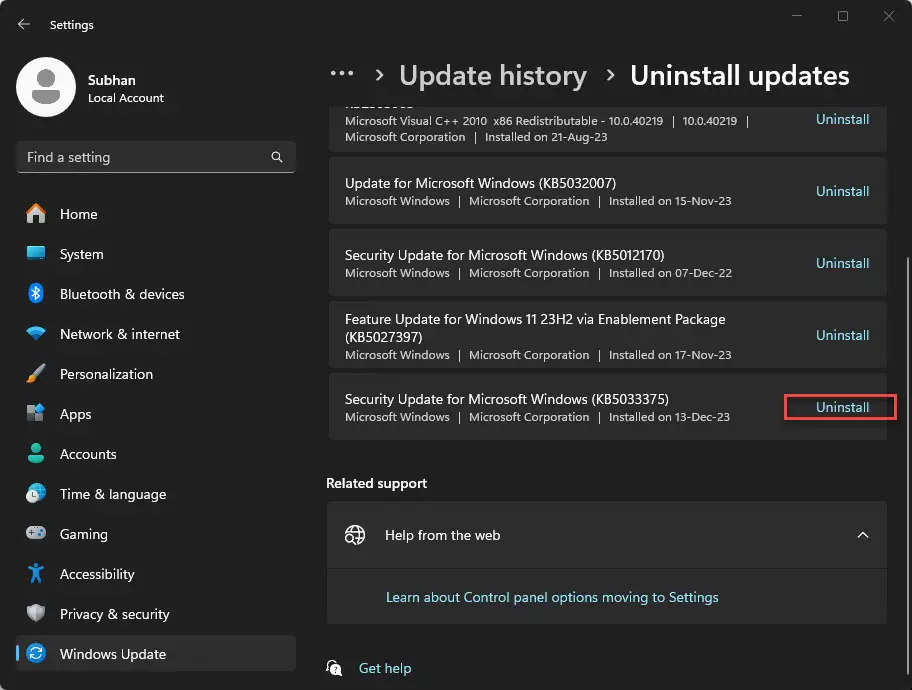The width and height of the screenshot is (912, 690).
Task: Open the Accessibility figure icon
Action: pos(36,574)
